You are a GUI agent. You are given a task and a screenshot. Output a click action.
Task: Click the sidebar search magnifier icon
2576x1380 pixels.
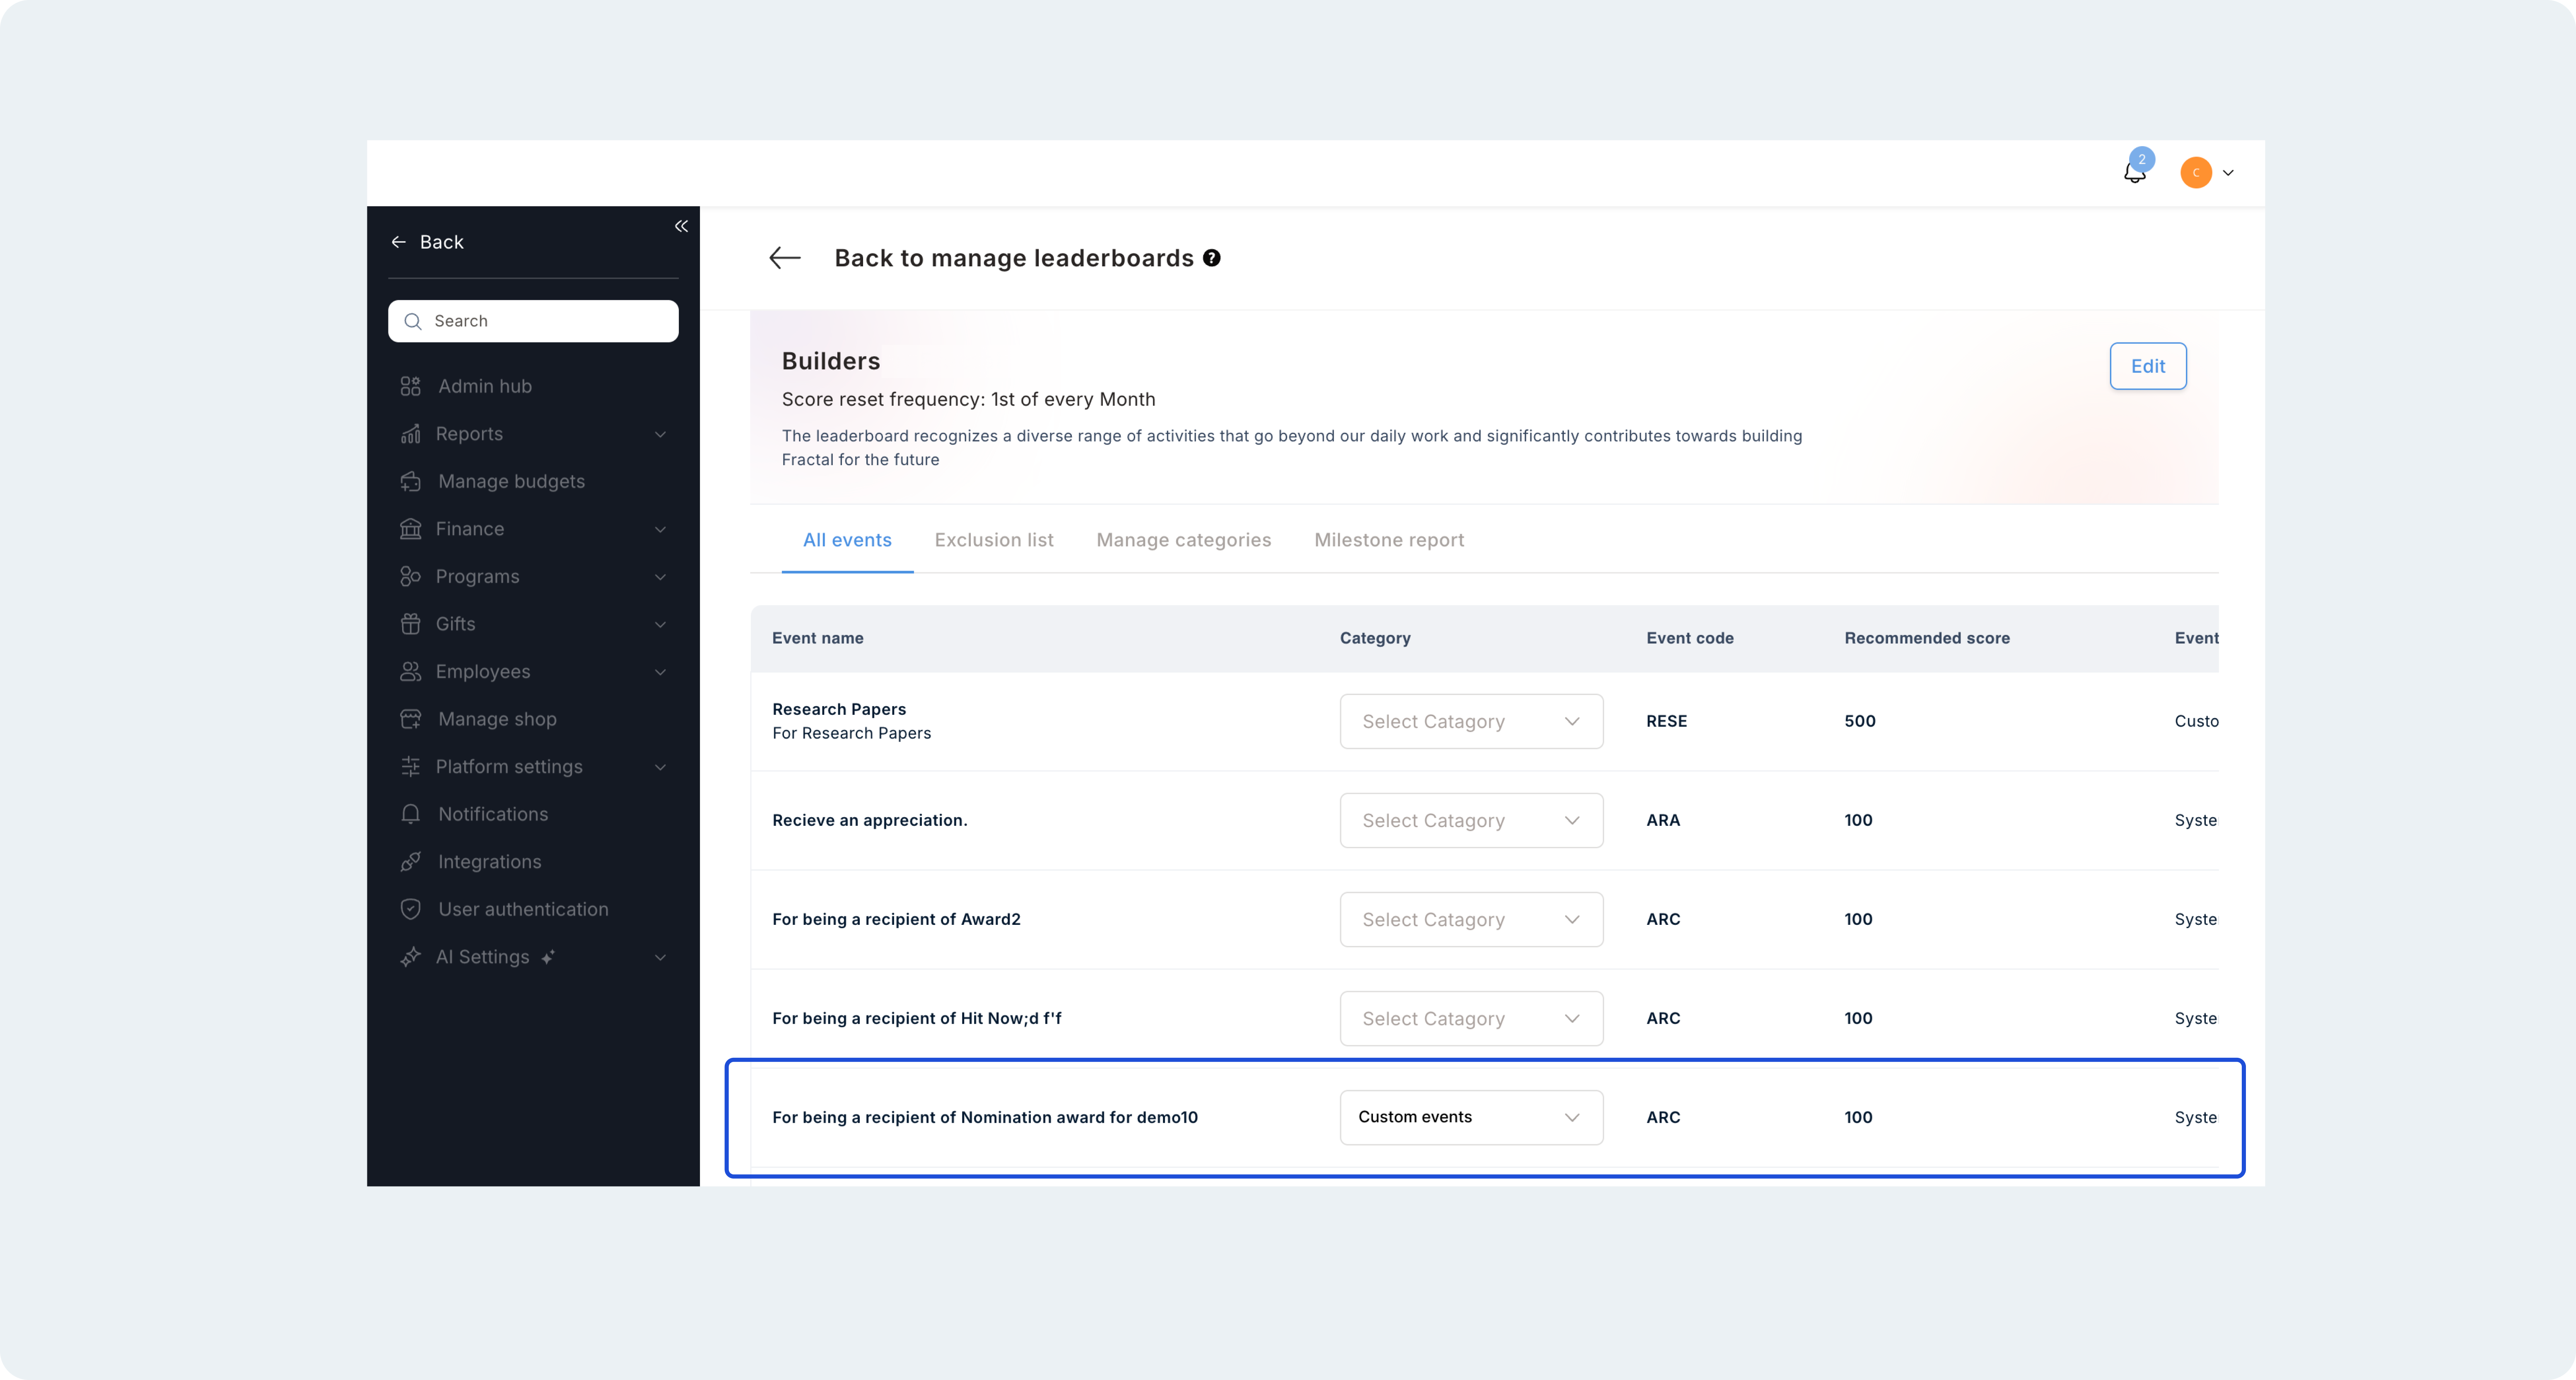pos(412,321)
